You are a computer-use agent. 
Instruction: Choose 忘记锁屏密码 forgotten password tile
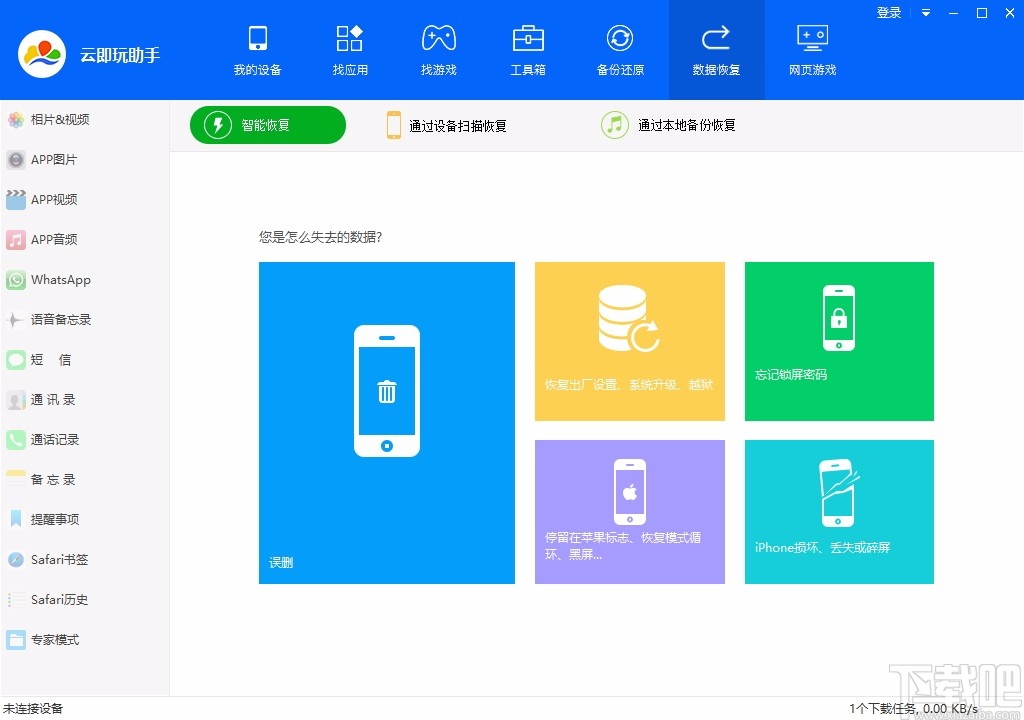[x=839, y=341]
